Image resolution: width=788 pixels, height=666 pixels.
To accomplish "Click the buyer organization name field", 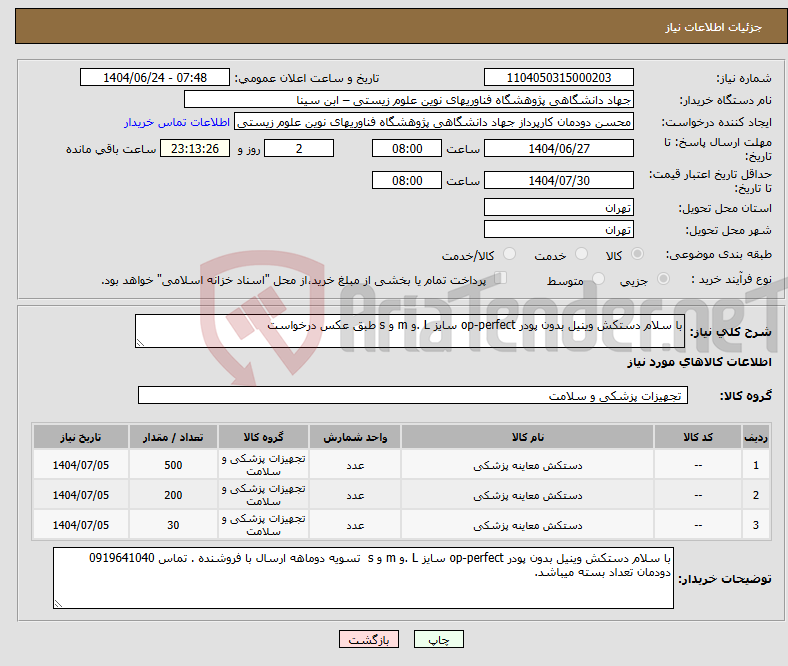I will click(x=409, y=100).
